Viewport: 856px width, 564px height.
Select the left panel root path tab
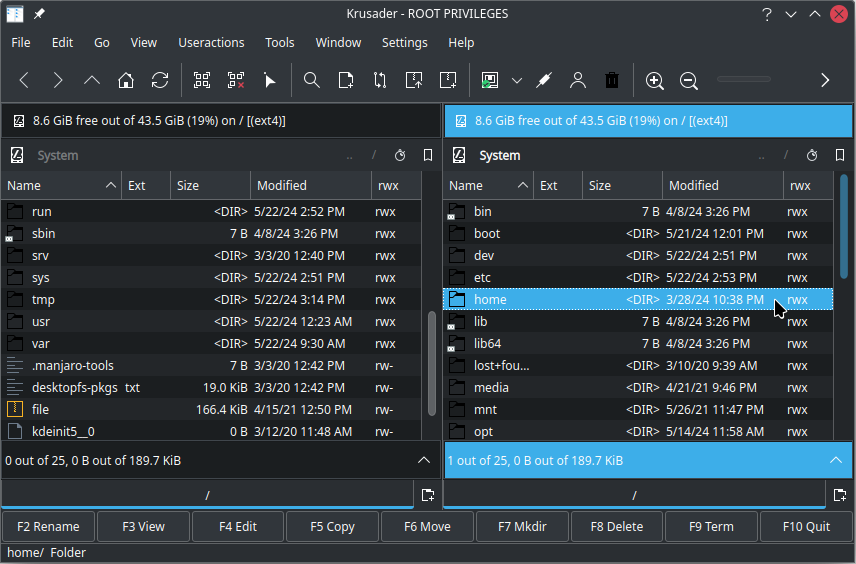point(207,495)
